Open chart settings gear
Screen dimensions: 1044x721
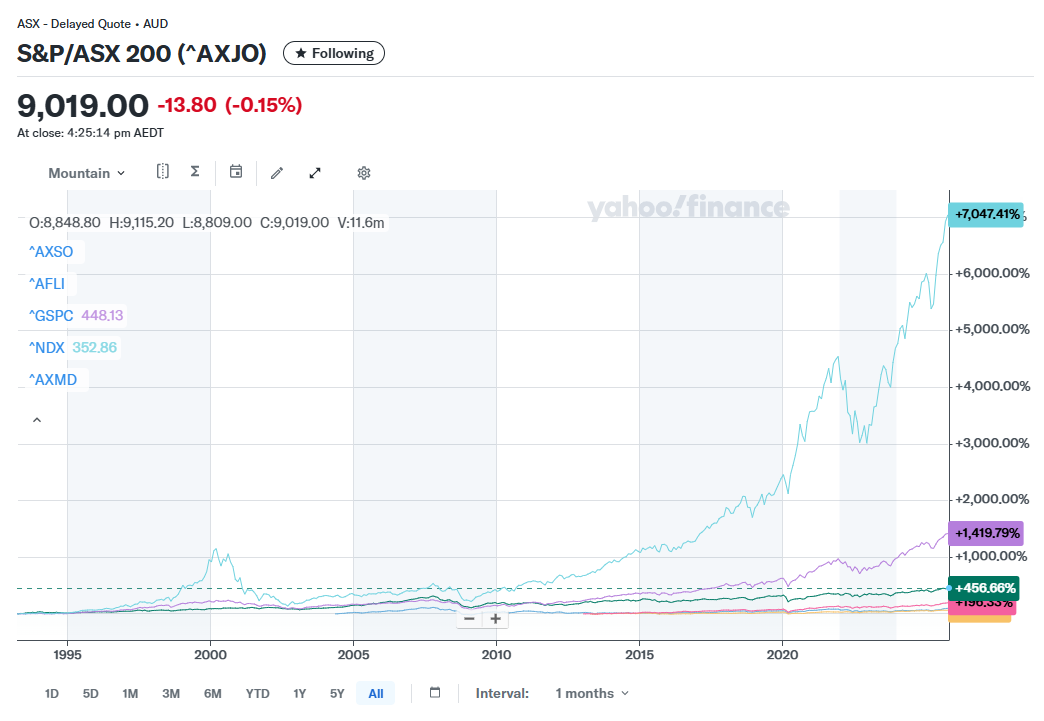coord(364,173)
